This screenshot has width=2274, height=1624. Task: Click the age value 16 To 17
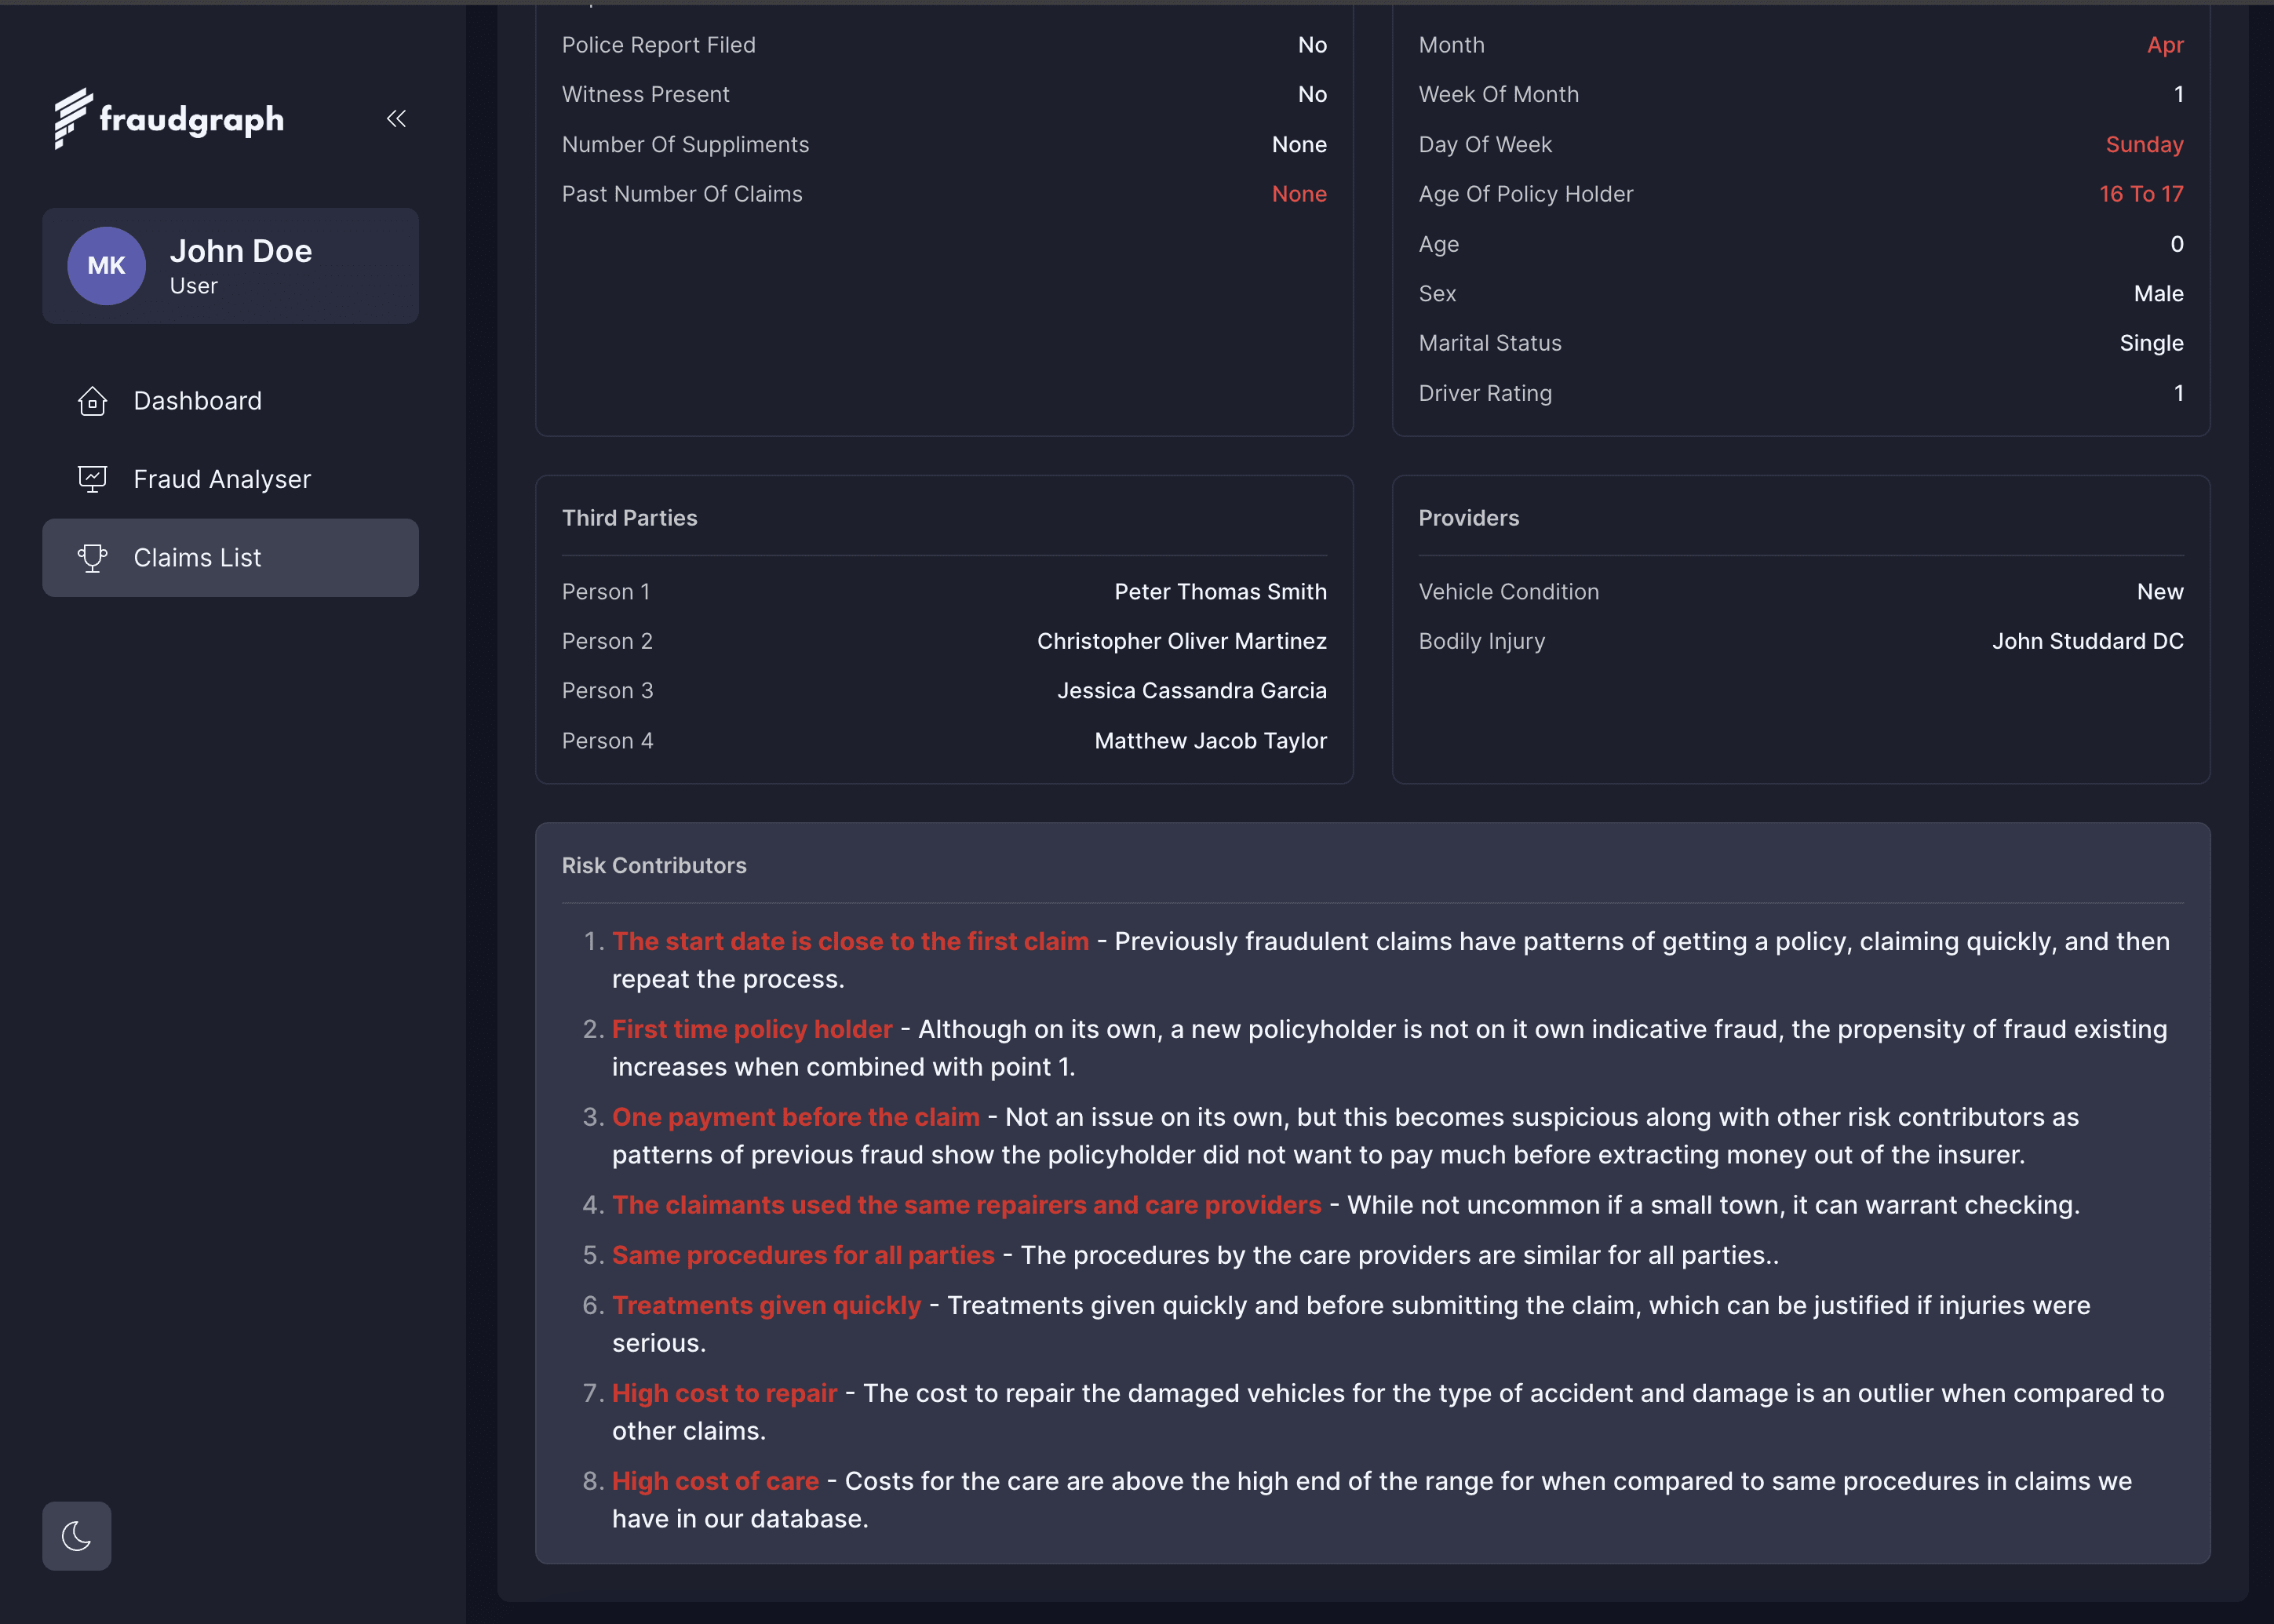(2141, 194)
